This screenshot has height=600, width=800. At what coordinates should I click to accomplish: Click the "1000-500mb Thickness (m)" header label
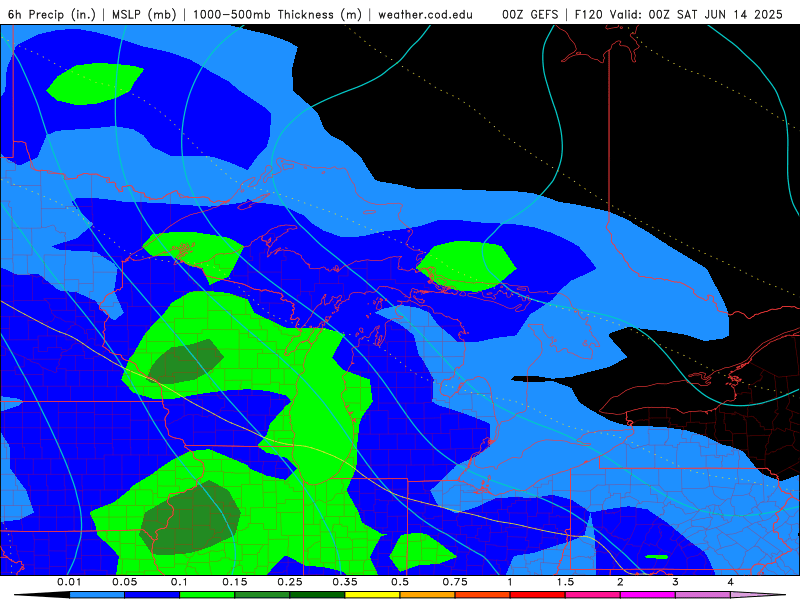coord(277,14)
